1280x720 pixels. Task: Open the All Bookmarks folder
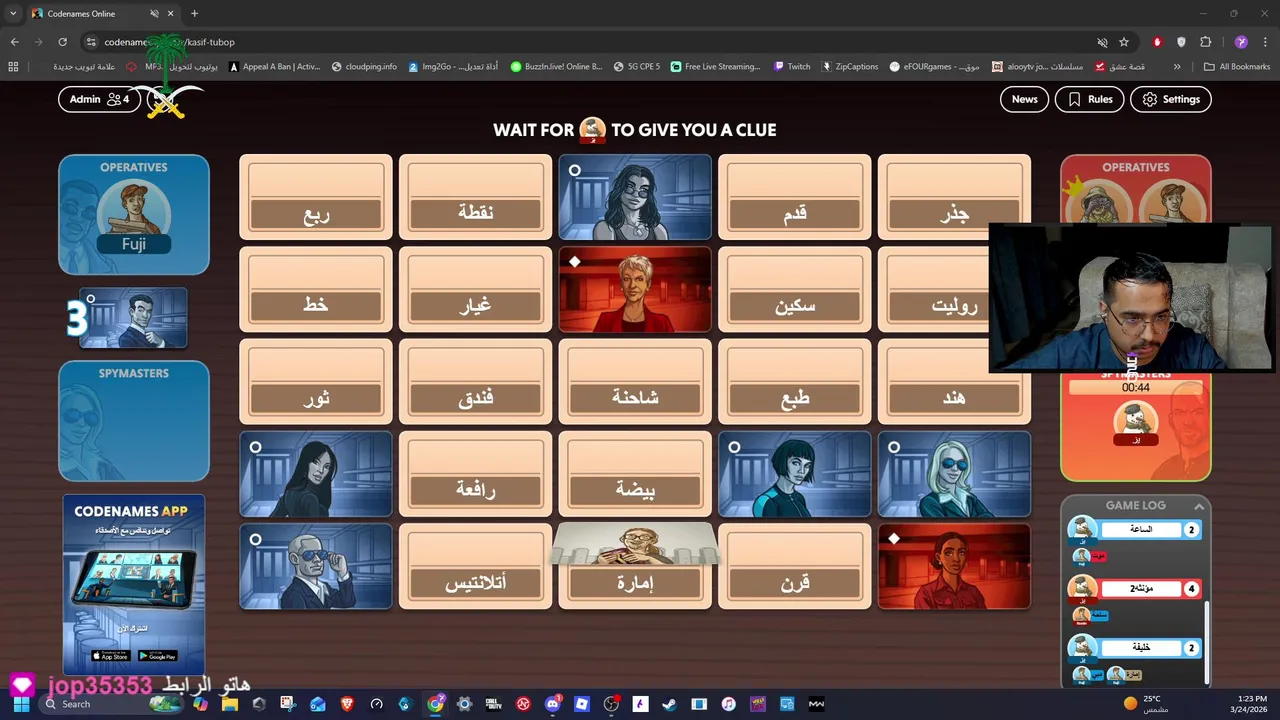1237,67
